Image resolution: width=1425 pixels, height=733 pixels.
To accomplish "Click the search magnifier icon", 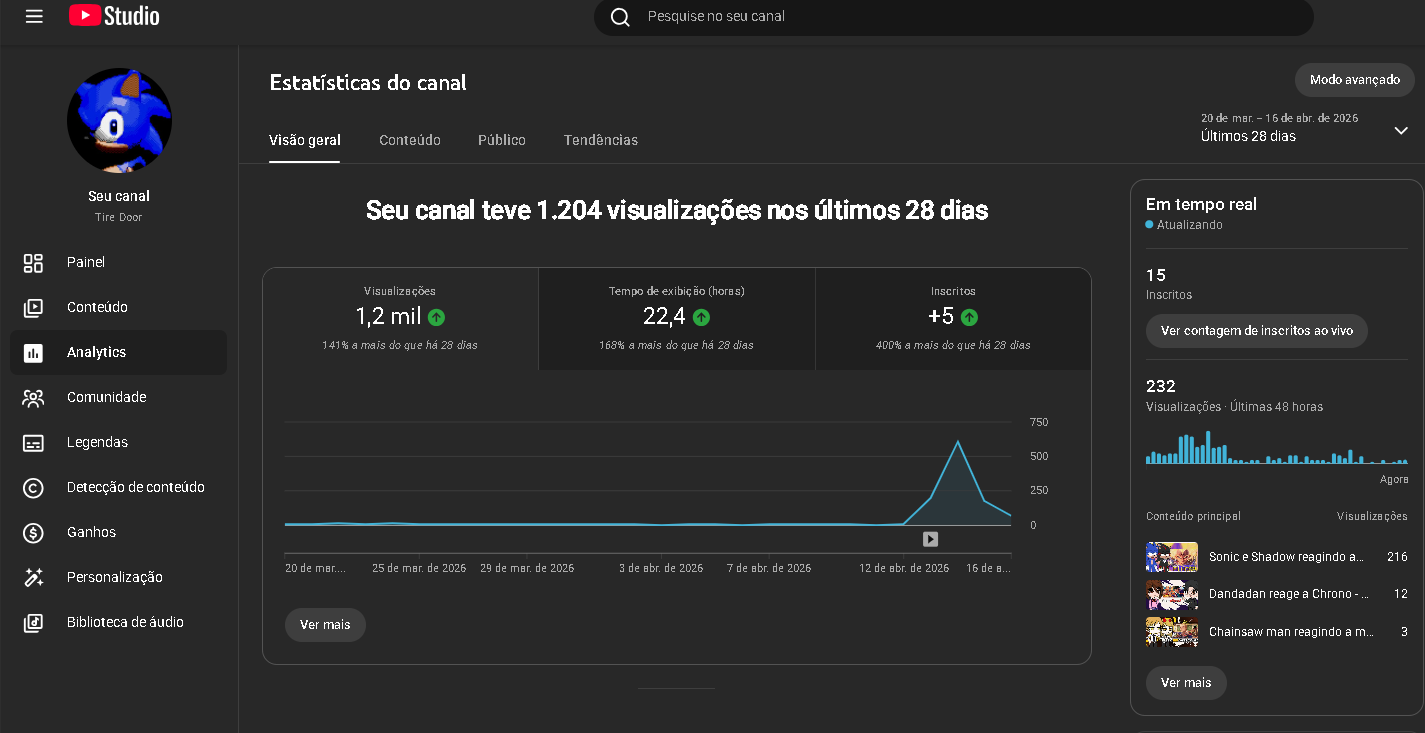I will pos(620,17).
